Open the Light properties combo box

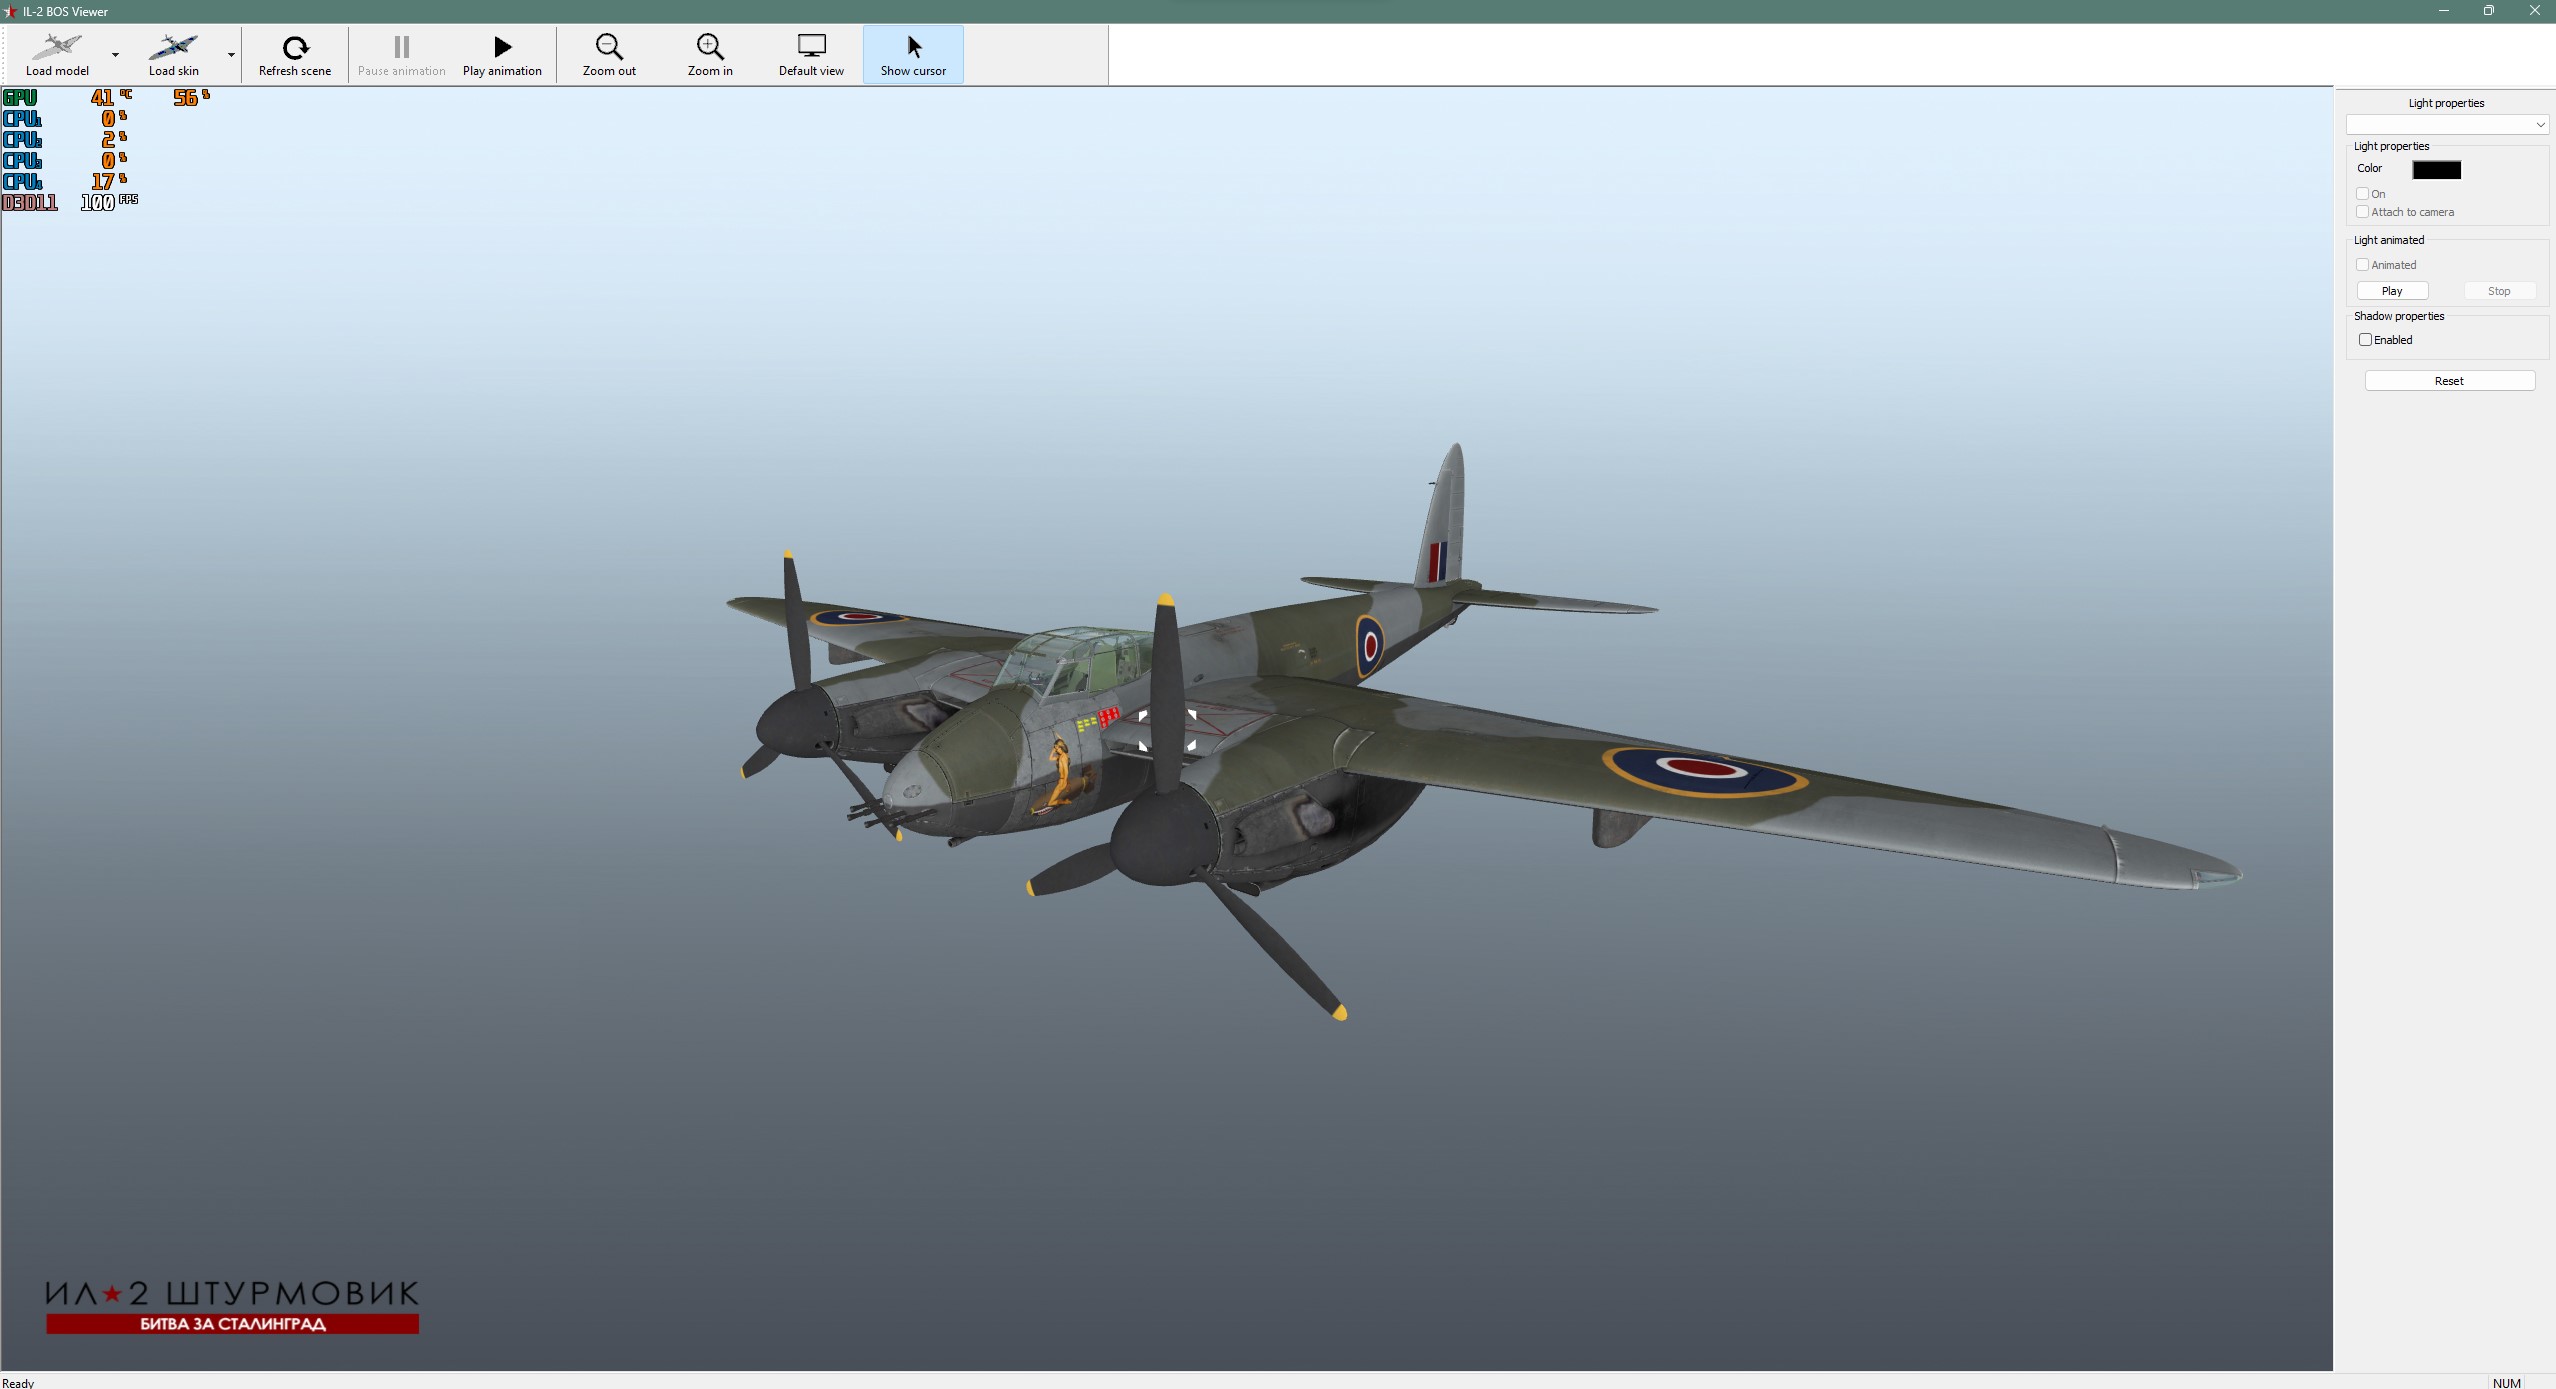2446,124
